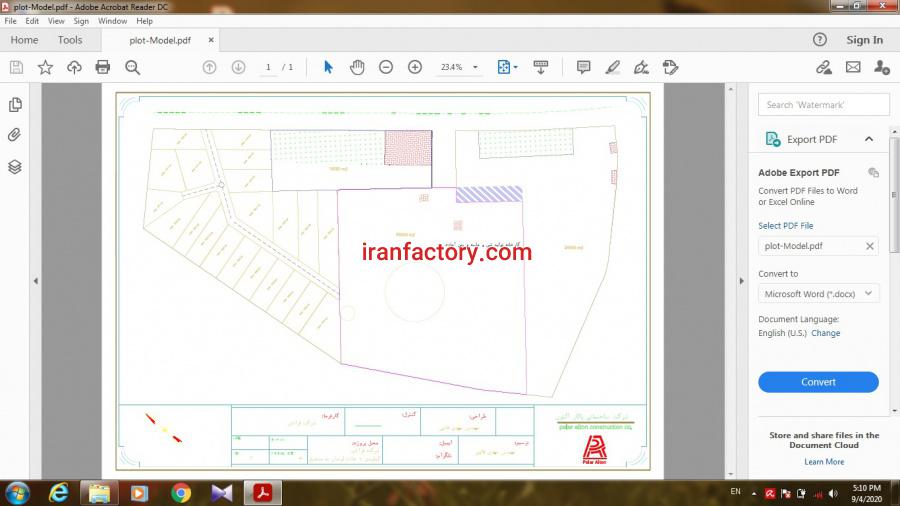Activate the arrow selection tool
The height and width of the screenshot is (506, 900).
pos(328,67)
